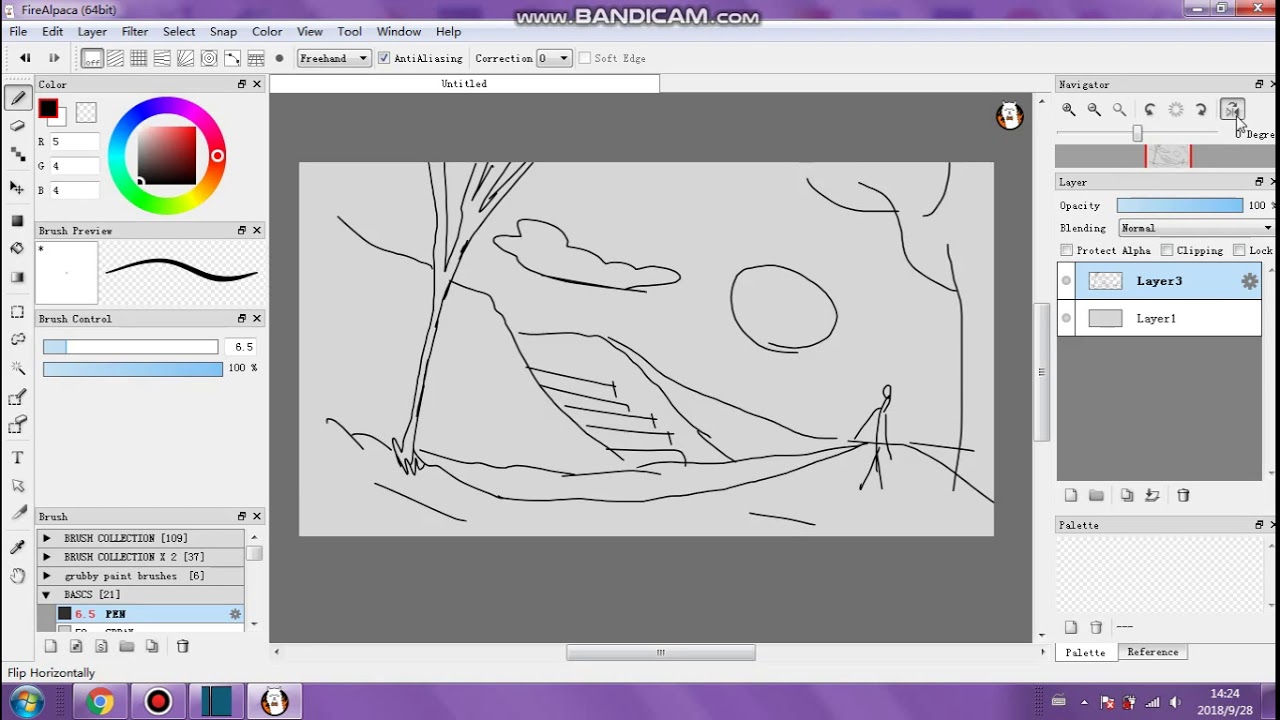Select the Operation arrow tool

(17, 485)
